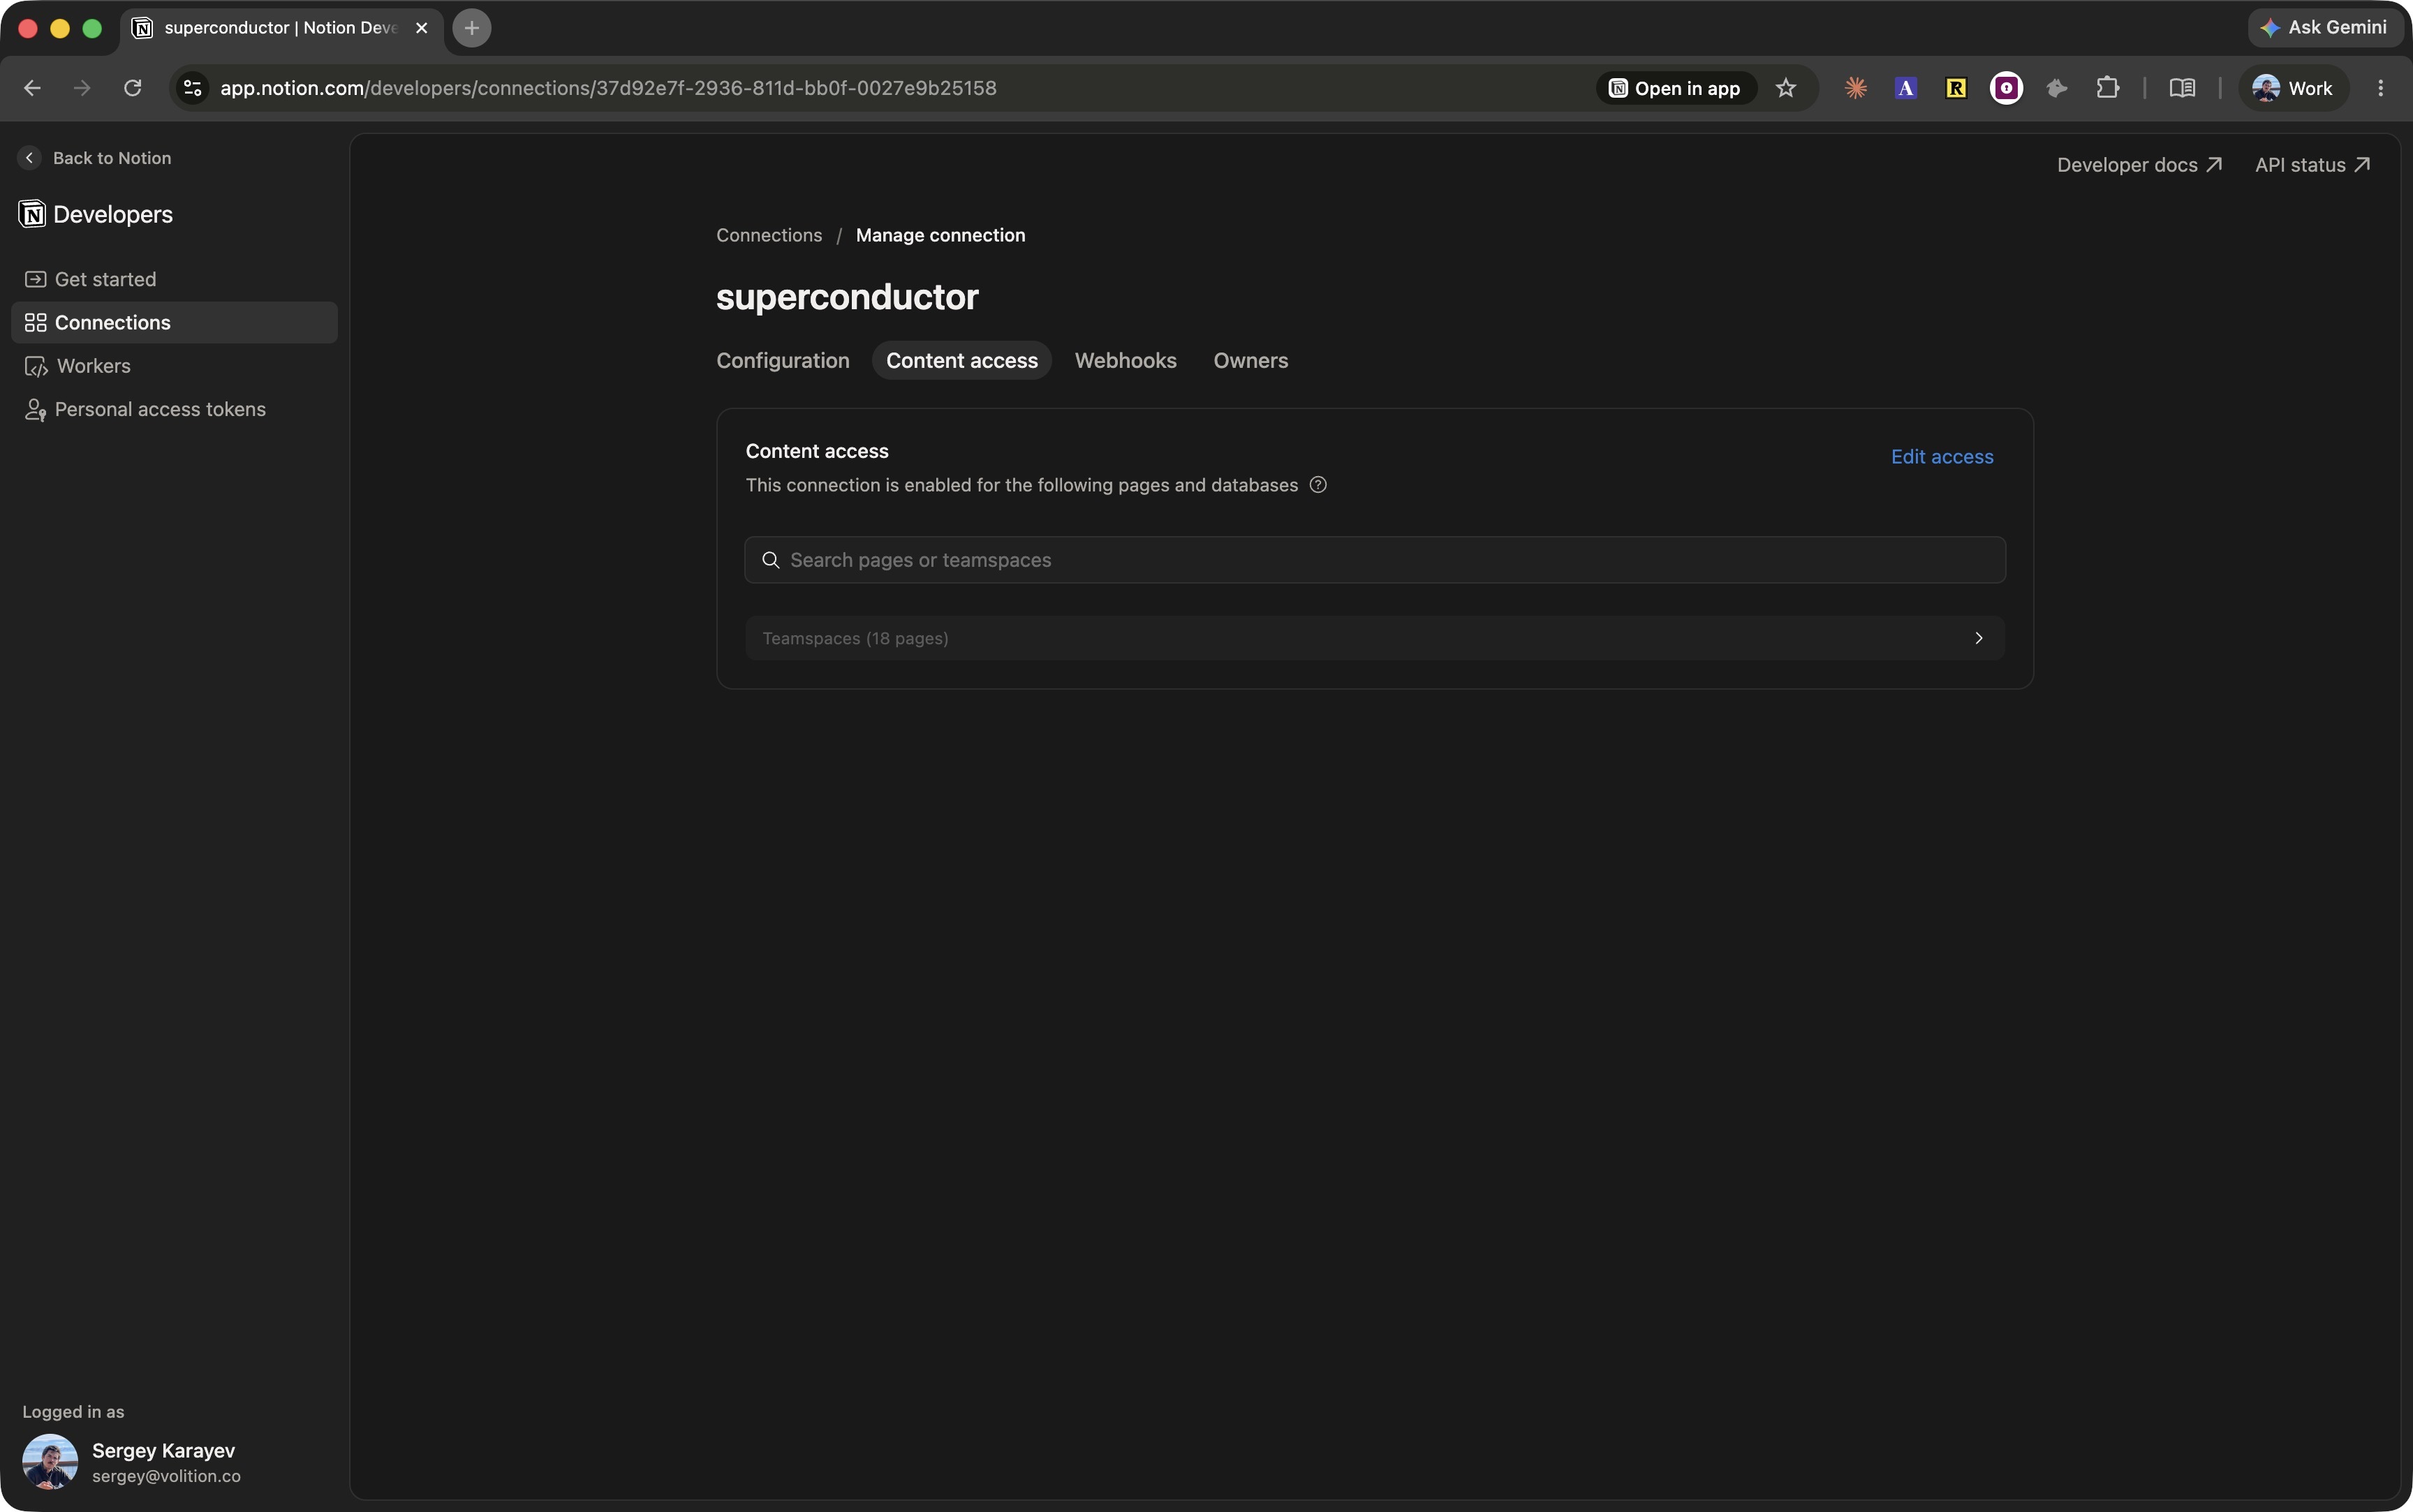This screenshot has height=1512, width=2413.
Task: Open the site information icon in the address bar
Action: [x=193, y=88]
